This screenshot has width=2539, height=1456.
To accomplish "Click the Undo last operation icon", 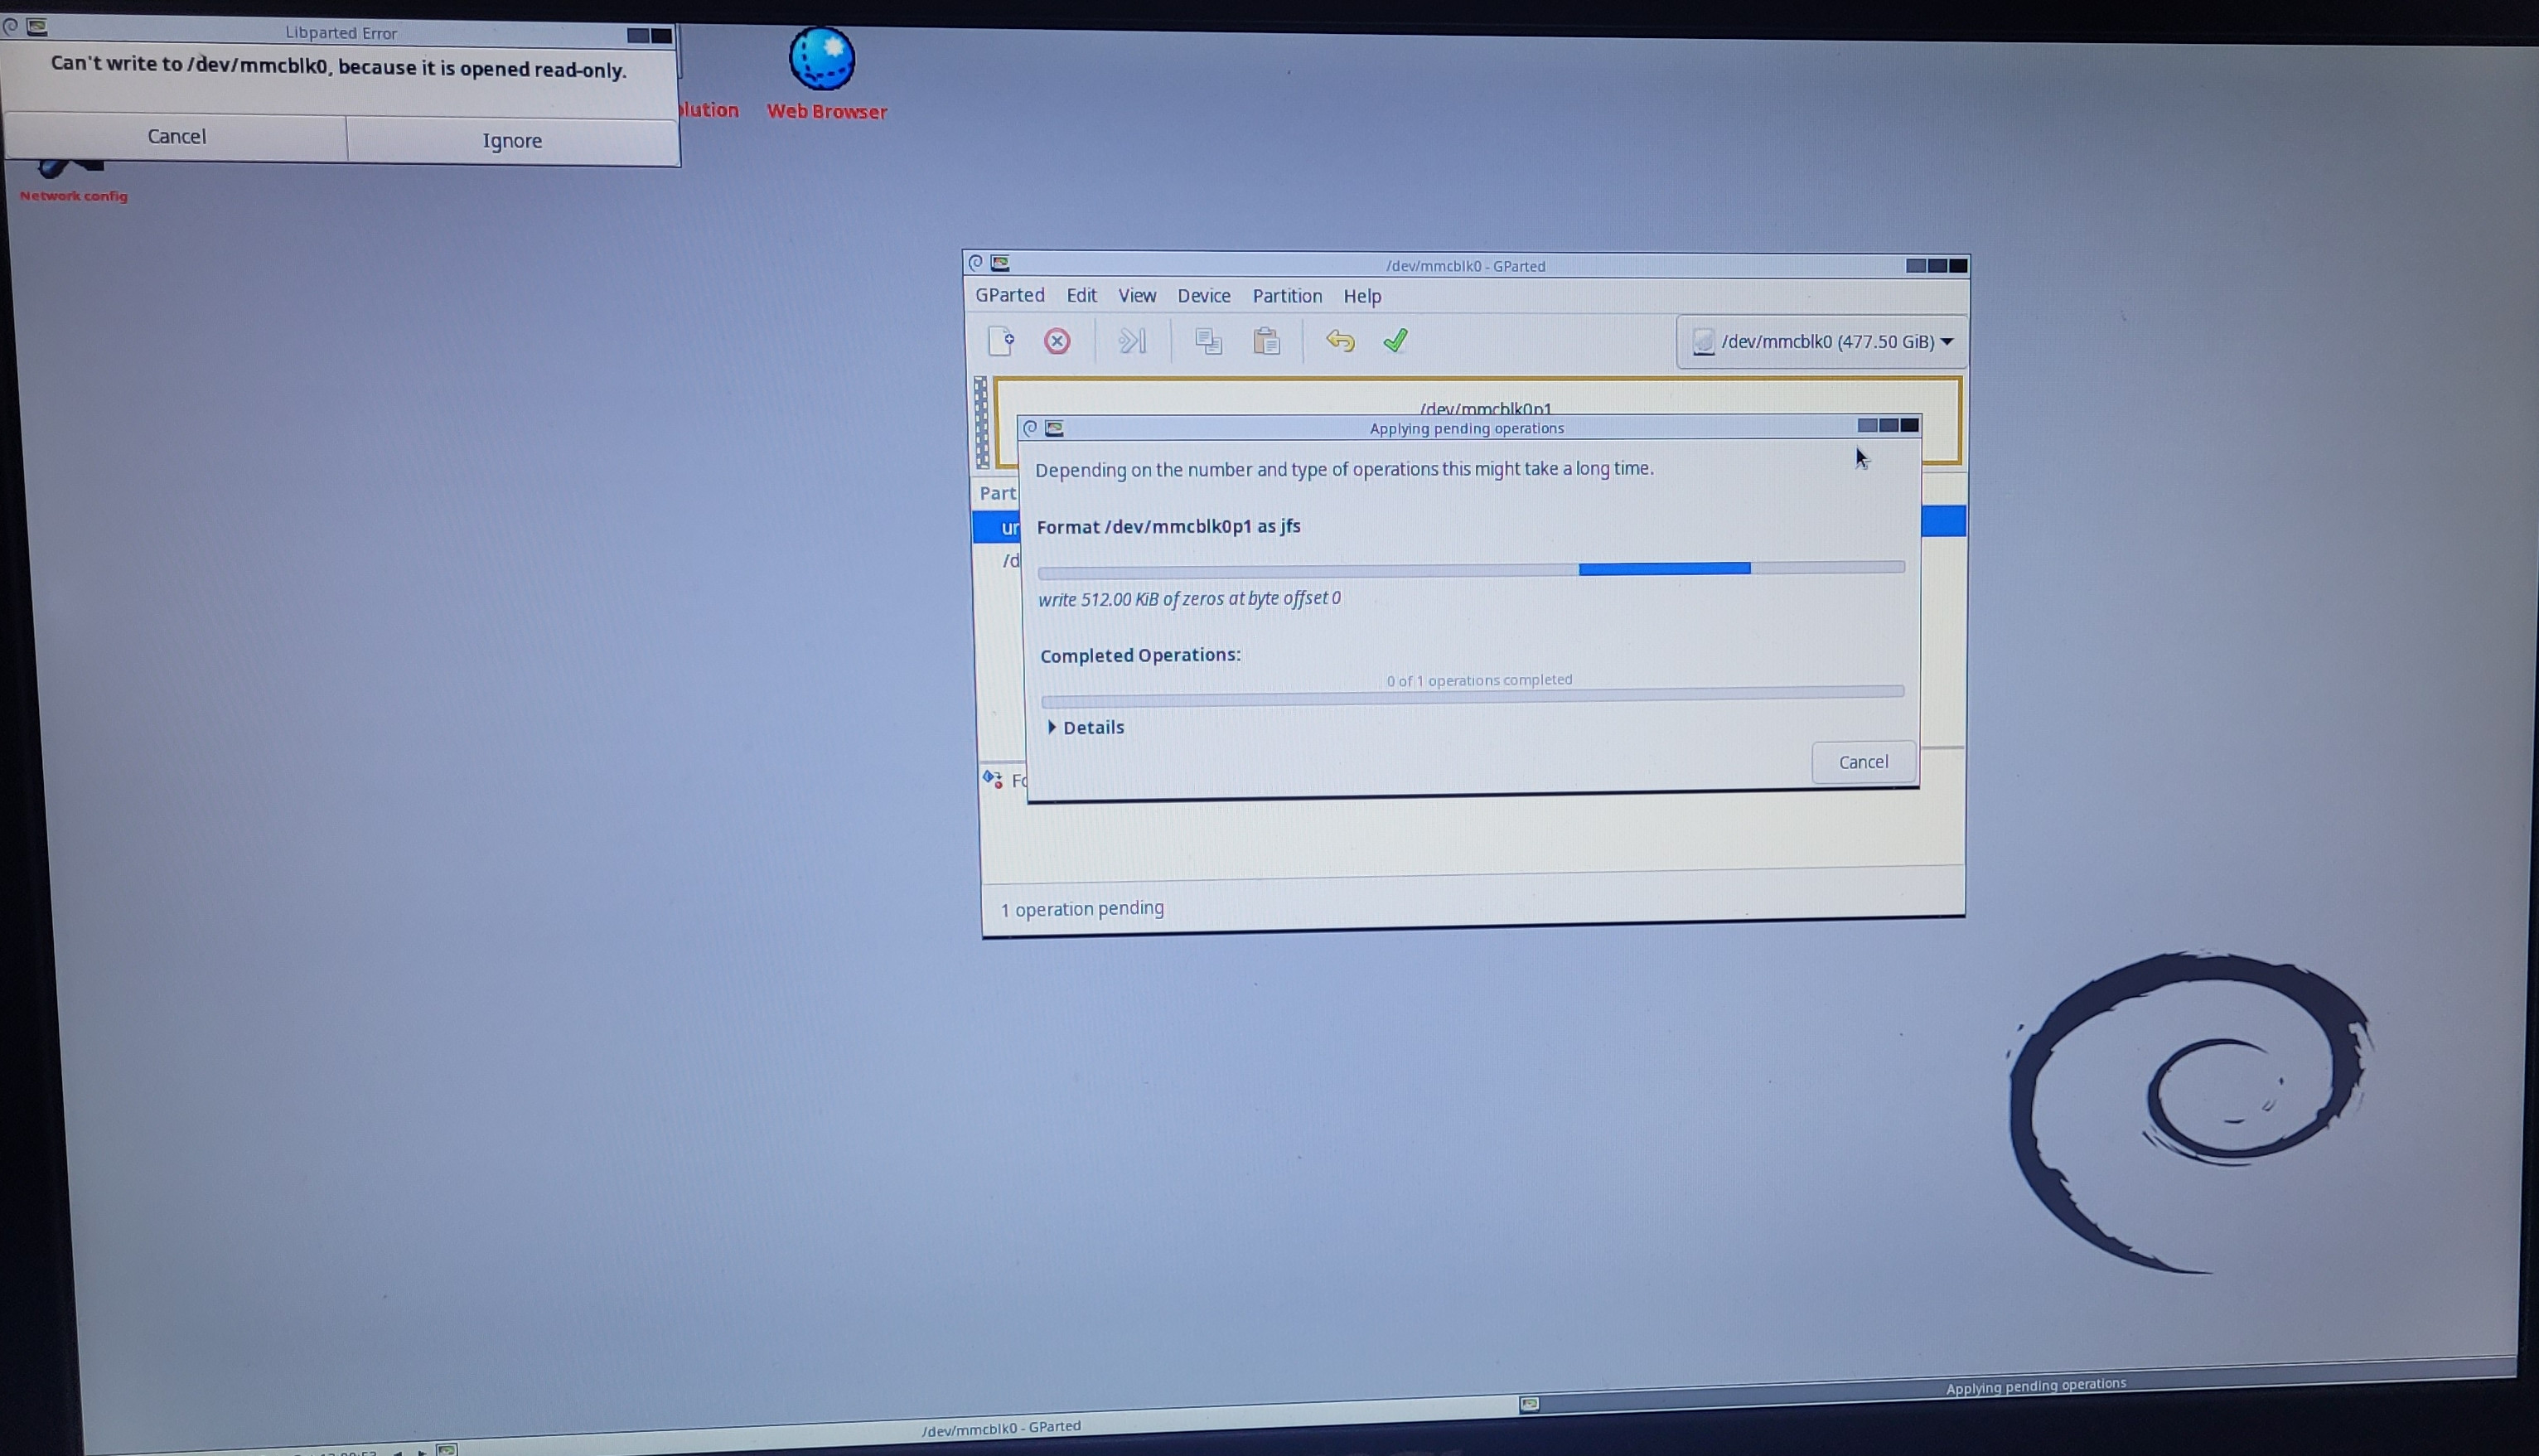I will [1341, 341].
